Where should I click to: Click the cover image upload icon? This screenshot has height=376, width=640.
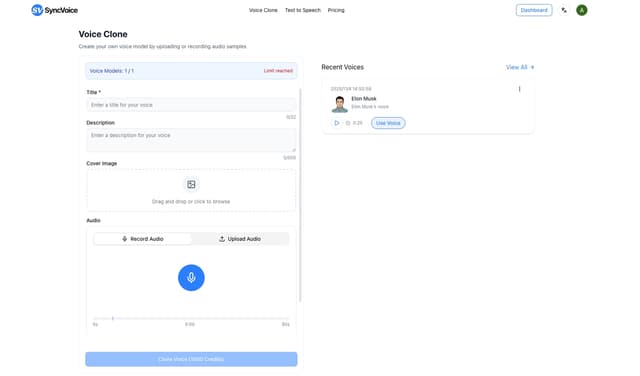click(191, 185)
